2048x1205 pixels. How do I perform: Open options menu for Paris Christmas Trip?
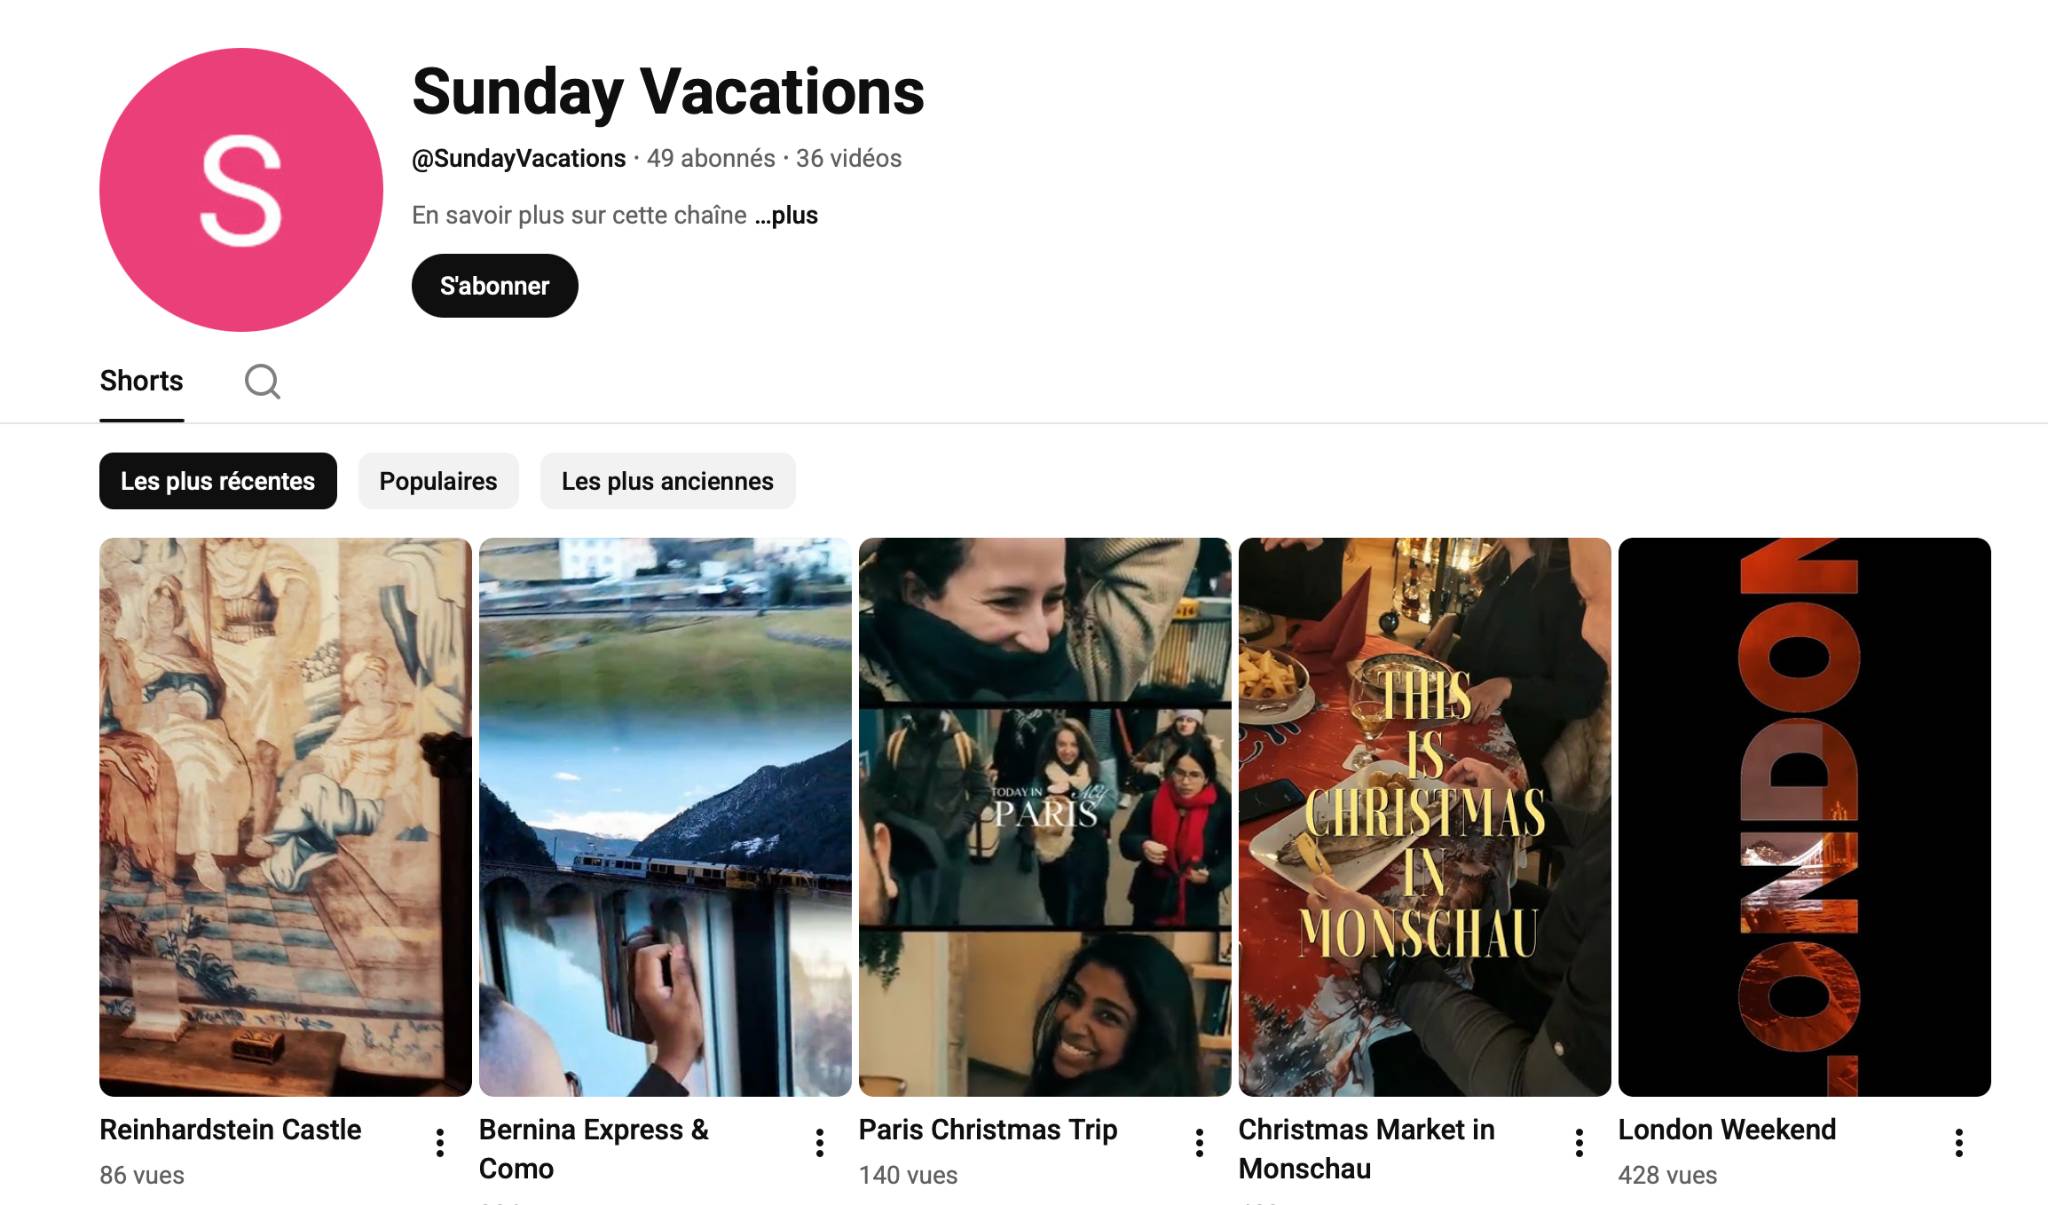click(1199, 1143)
